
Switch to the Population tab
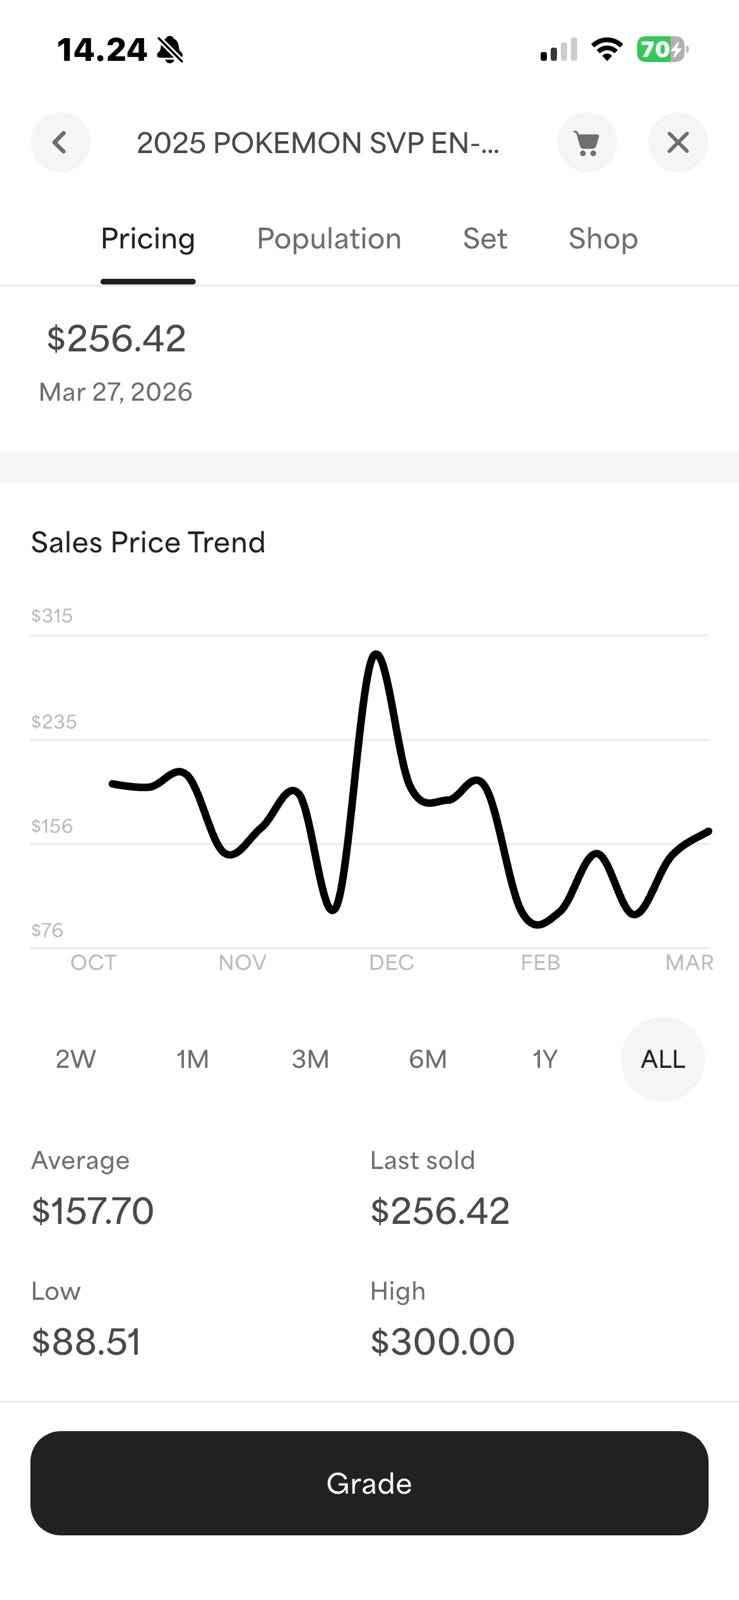328,239
